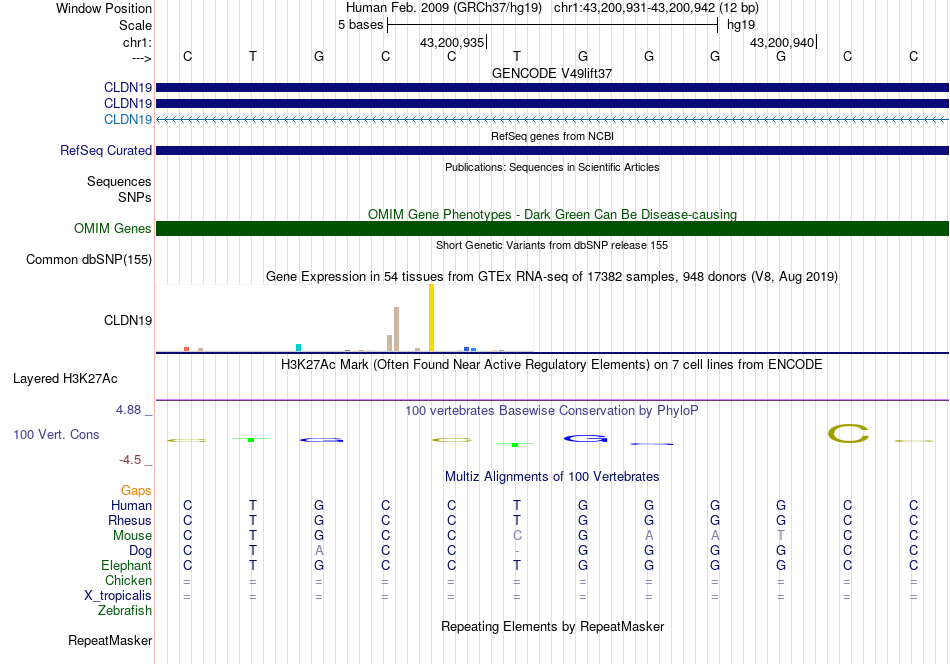Viewport: 950px width, 664px height.
Task: Click the CLDN19 label of the GTEx track
Action: [128, 320]
